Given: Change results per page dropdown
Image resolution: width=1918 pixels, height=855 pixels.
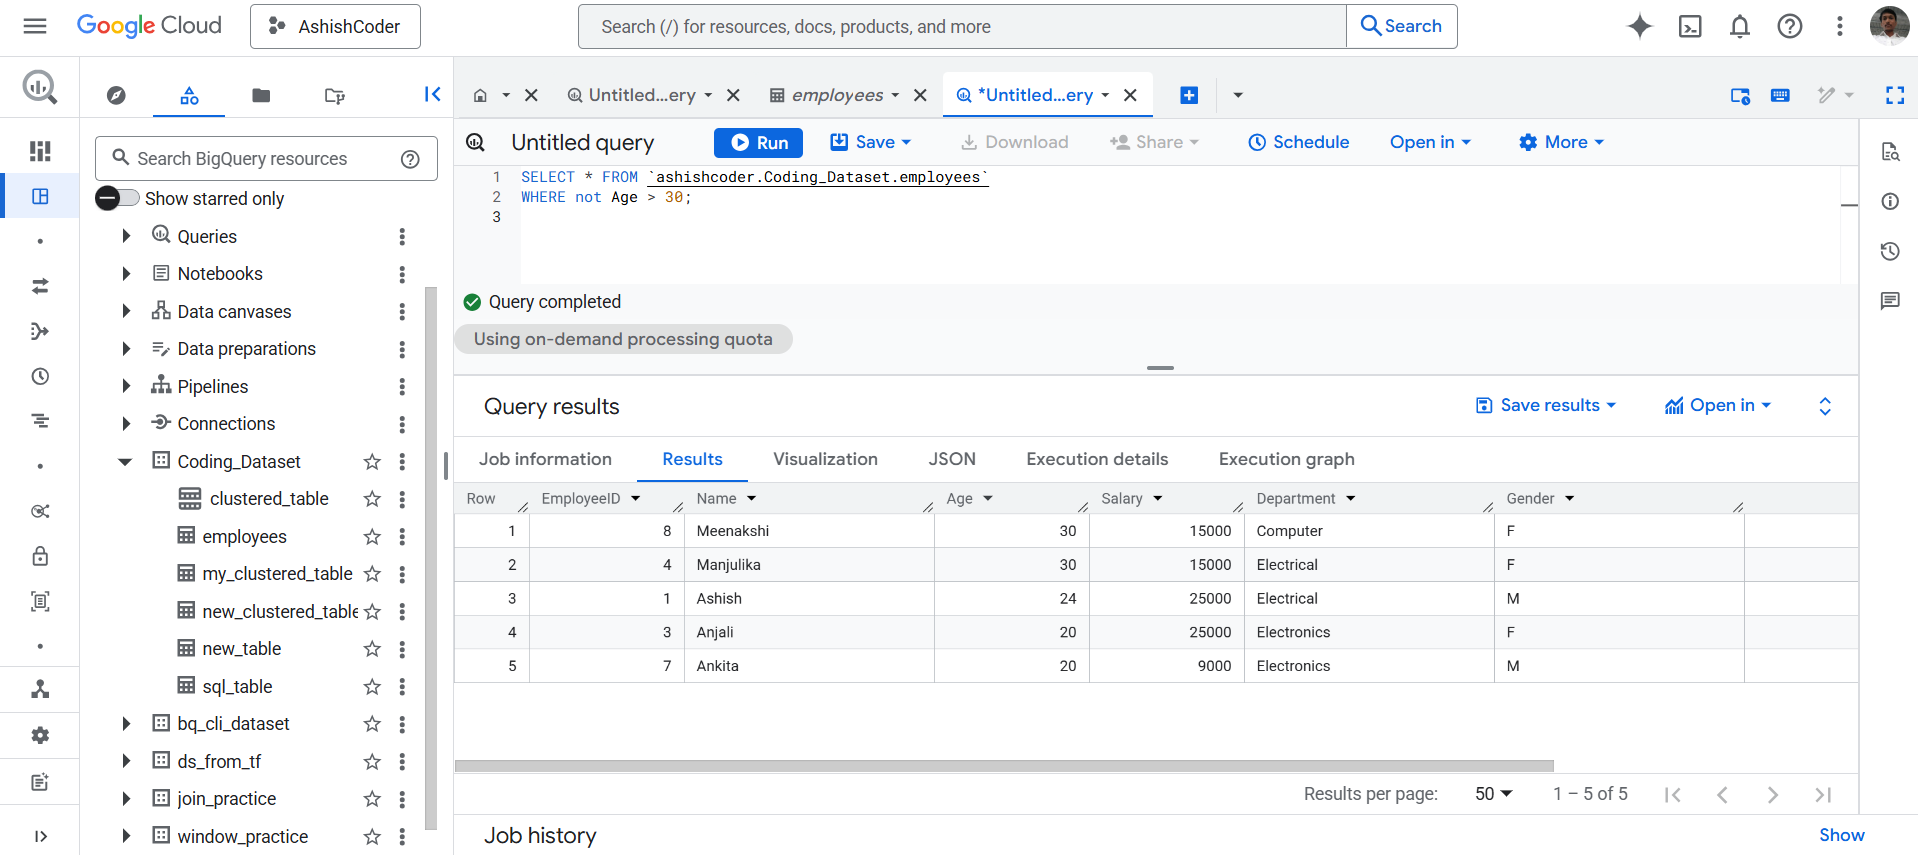Looking at the screenshot, I should (1494, 794).
